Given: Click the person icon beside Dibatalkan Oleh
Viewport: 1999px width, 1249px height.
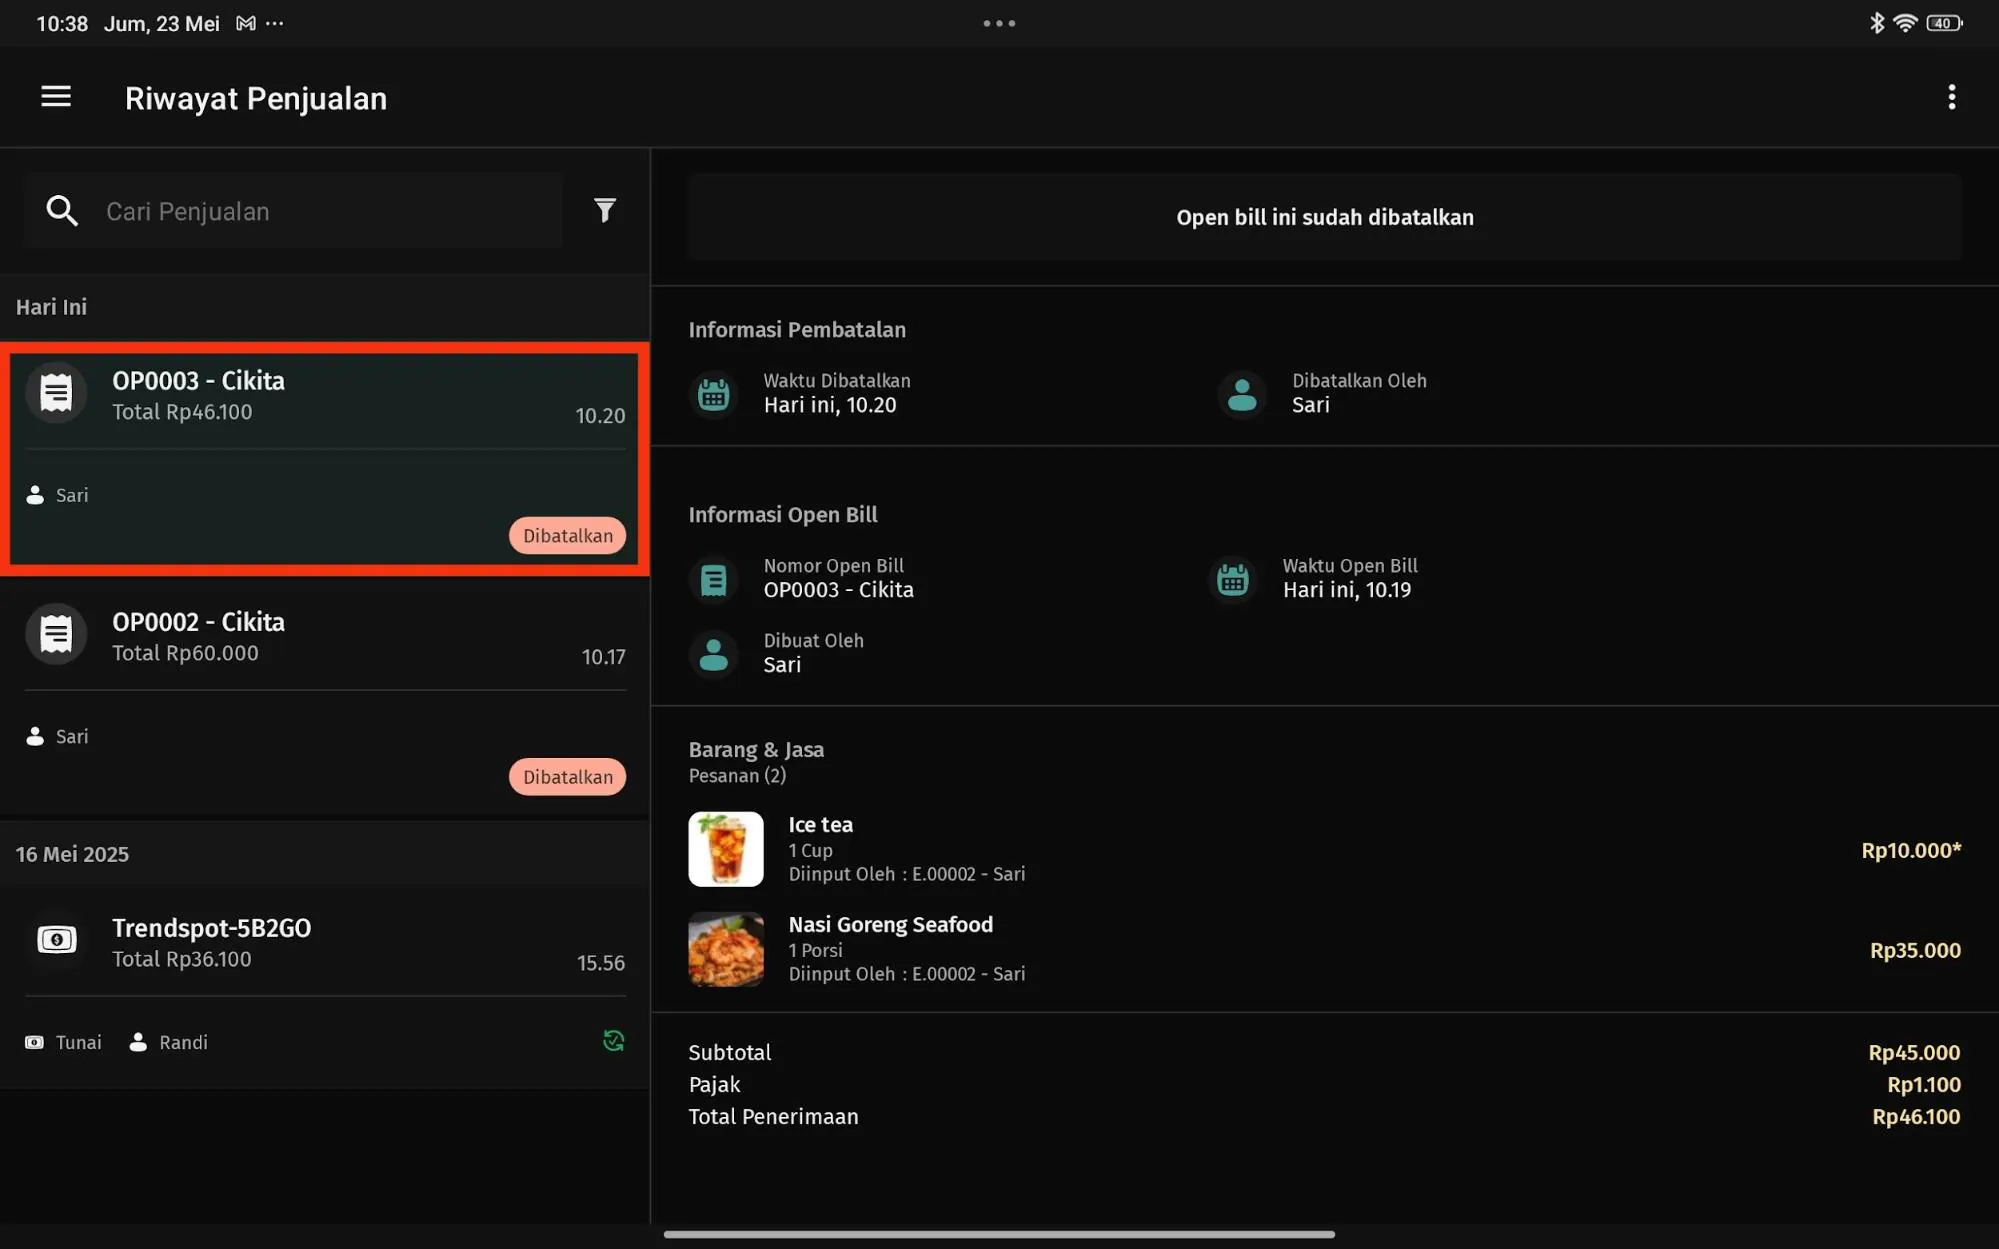Looking at the screenshot, I should tap(1241, 394).
